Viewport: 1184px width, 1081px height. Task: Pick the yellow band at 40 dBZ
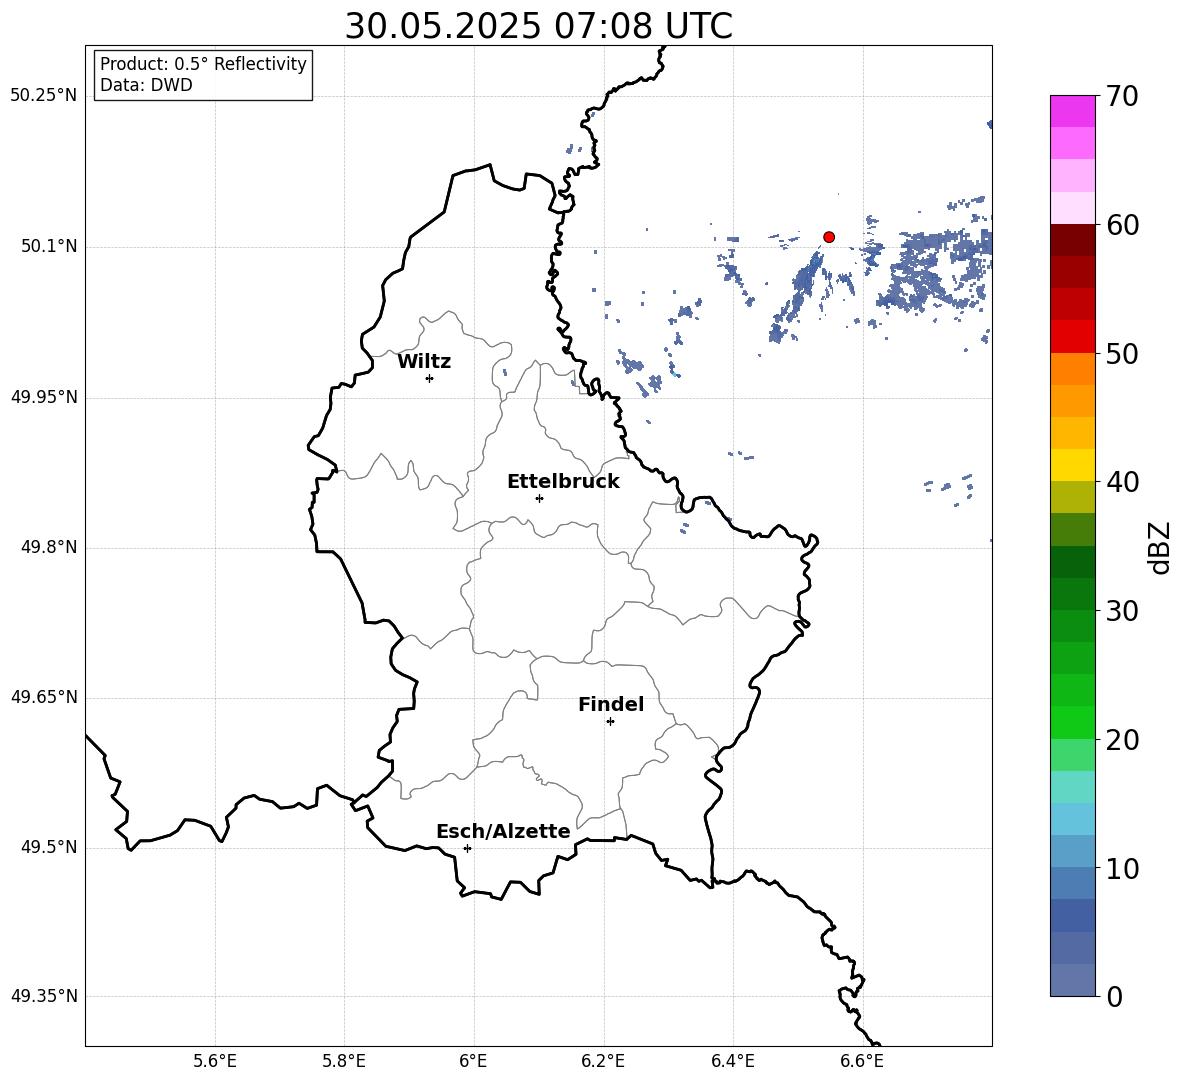[1073, 465]
